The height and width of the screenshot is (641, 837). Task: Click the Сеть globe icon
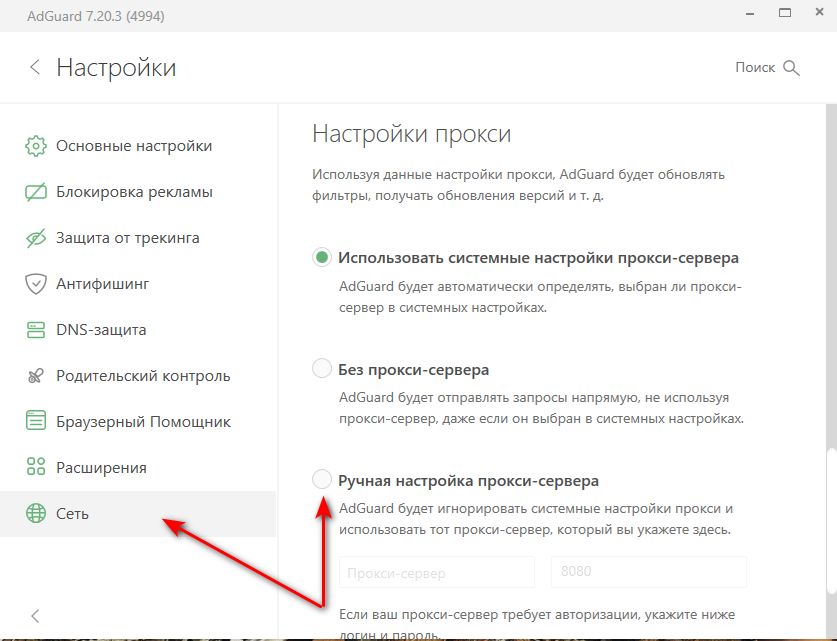[x=36, y=513]
